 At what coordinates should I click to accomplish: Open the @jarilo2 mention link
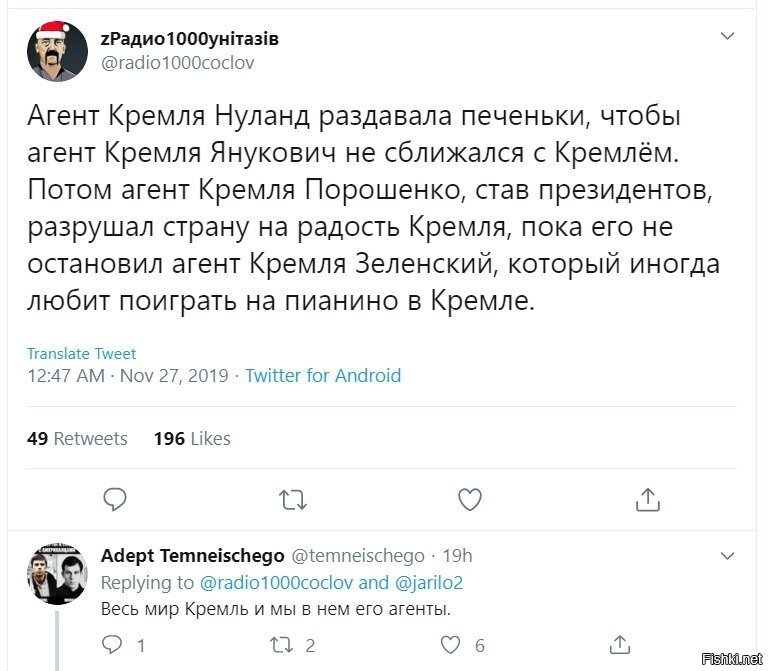click(428, 583)
